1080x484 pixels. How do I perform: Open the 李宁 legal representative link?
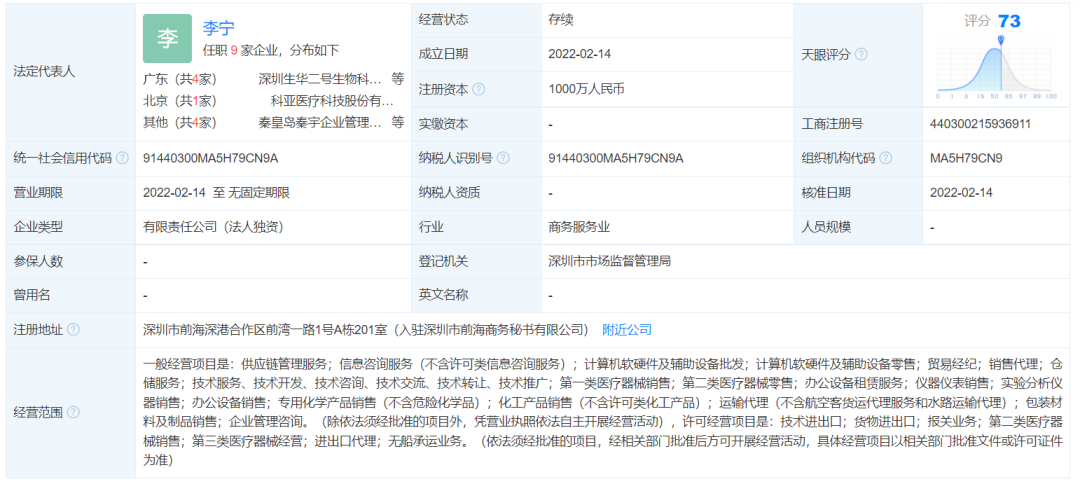(219, 28)
